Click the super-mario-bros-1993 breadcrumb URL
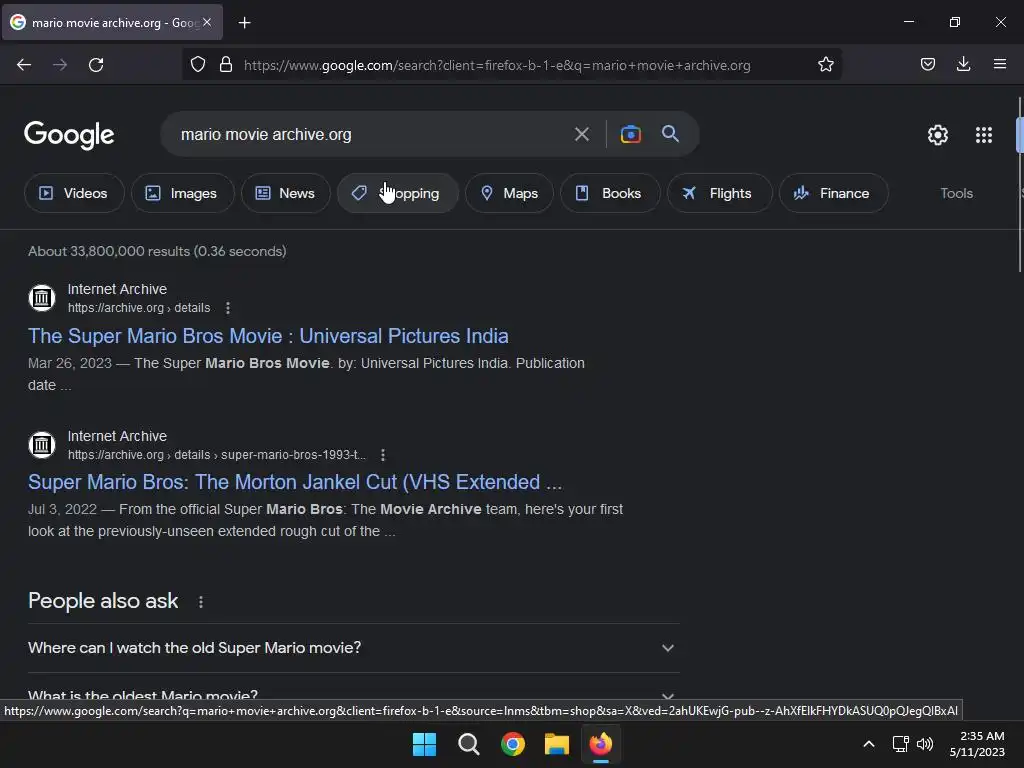 pyautogui.click(x=217, y=455)
